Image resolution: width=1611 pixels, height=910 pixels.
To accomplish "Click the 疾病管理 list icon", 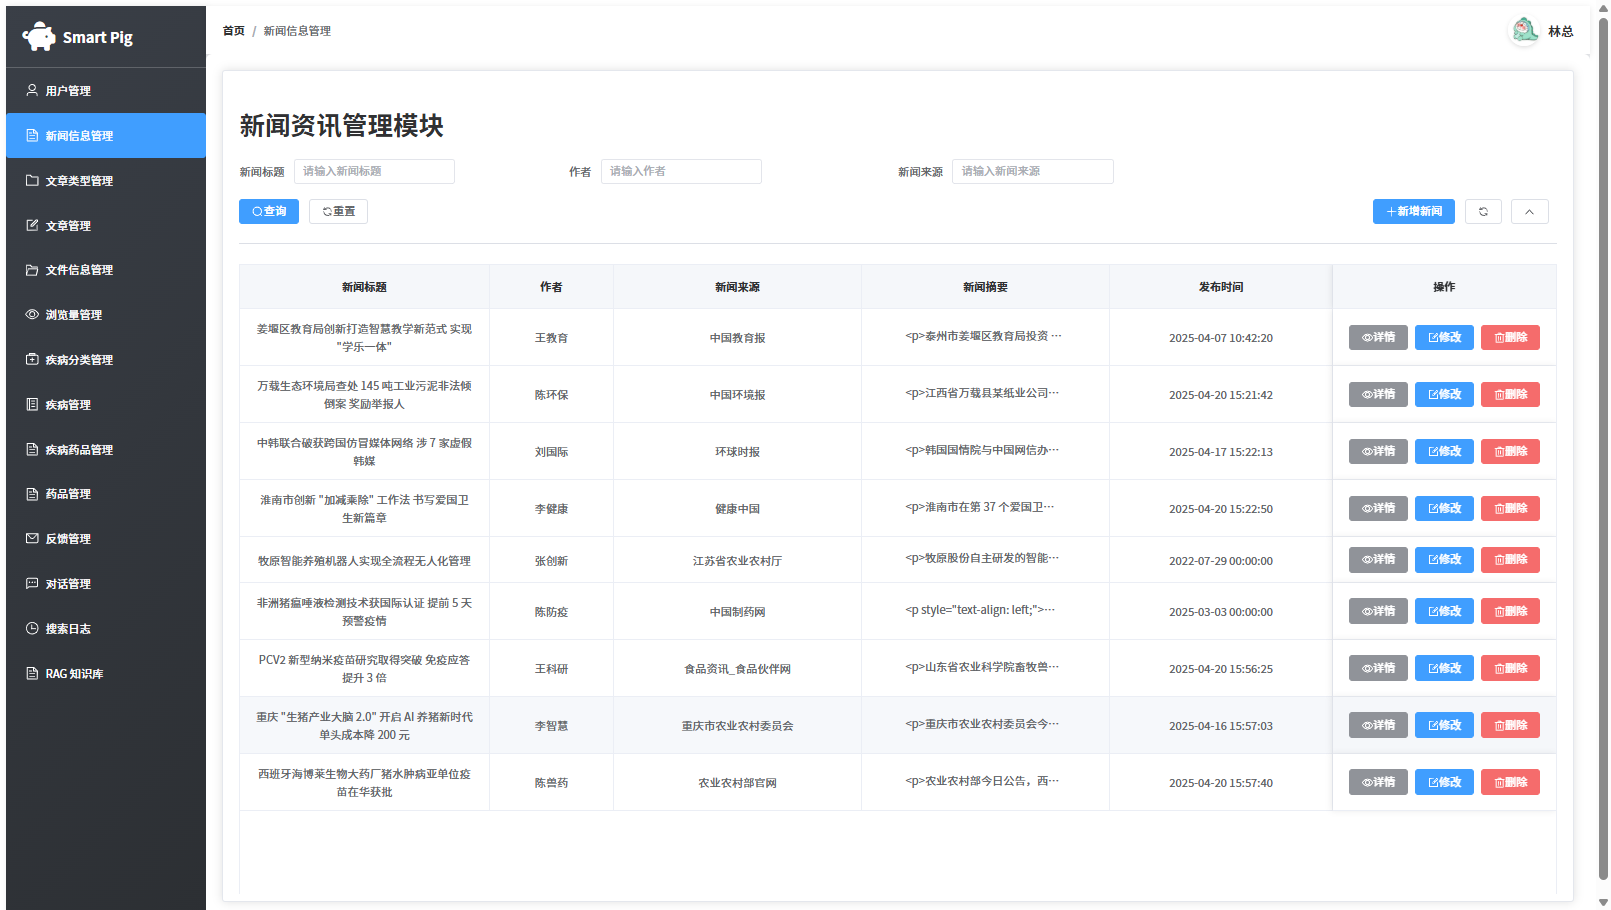I will (32, 405).
